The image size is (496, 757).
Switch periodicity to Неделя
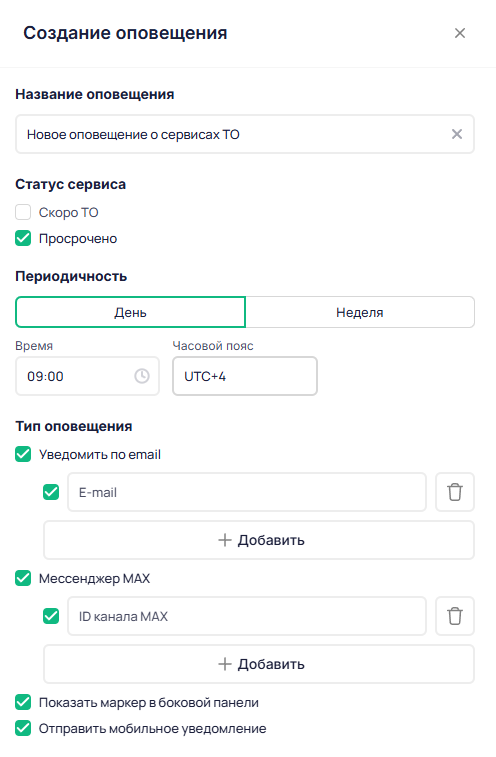tap(360, 312)
